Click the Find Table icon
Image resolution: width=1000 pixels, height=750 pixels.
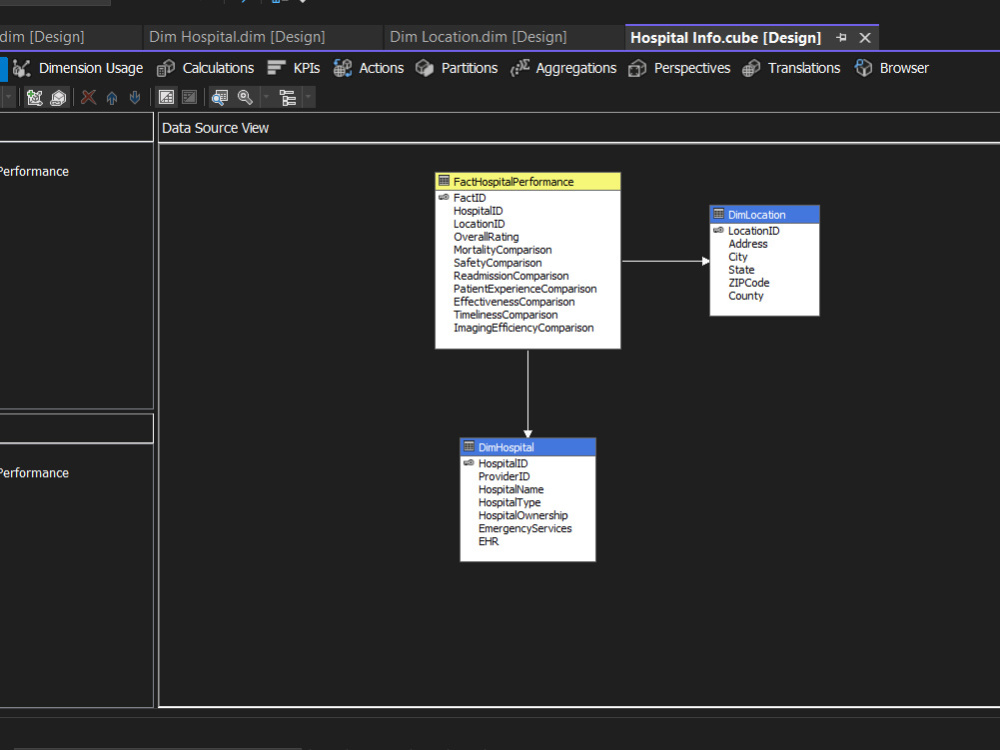(x=220, y=98)
